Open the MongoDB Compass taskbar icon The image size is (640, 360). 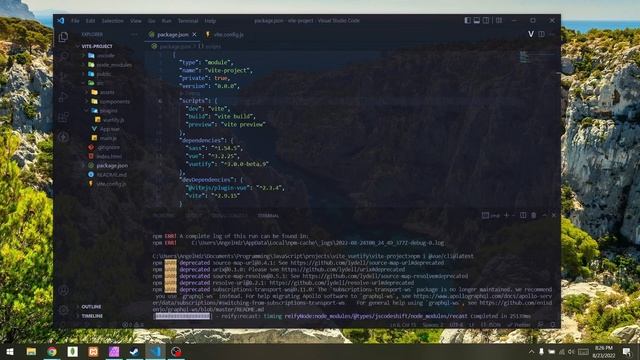[73, 351]
